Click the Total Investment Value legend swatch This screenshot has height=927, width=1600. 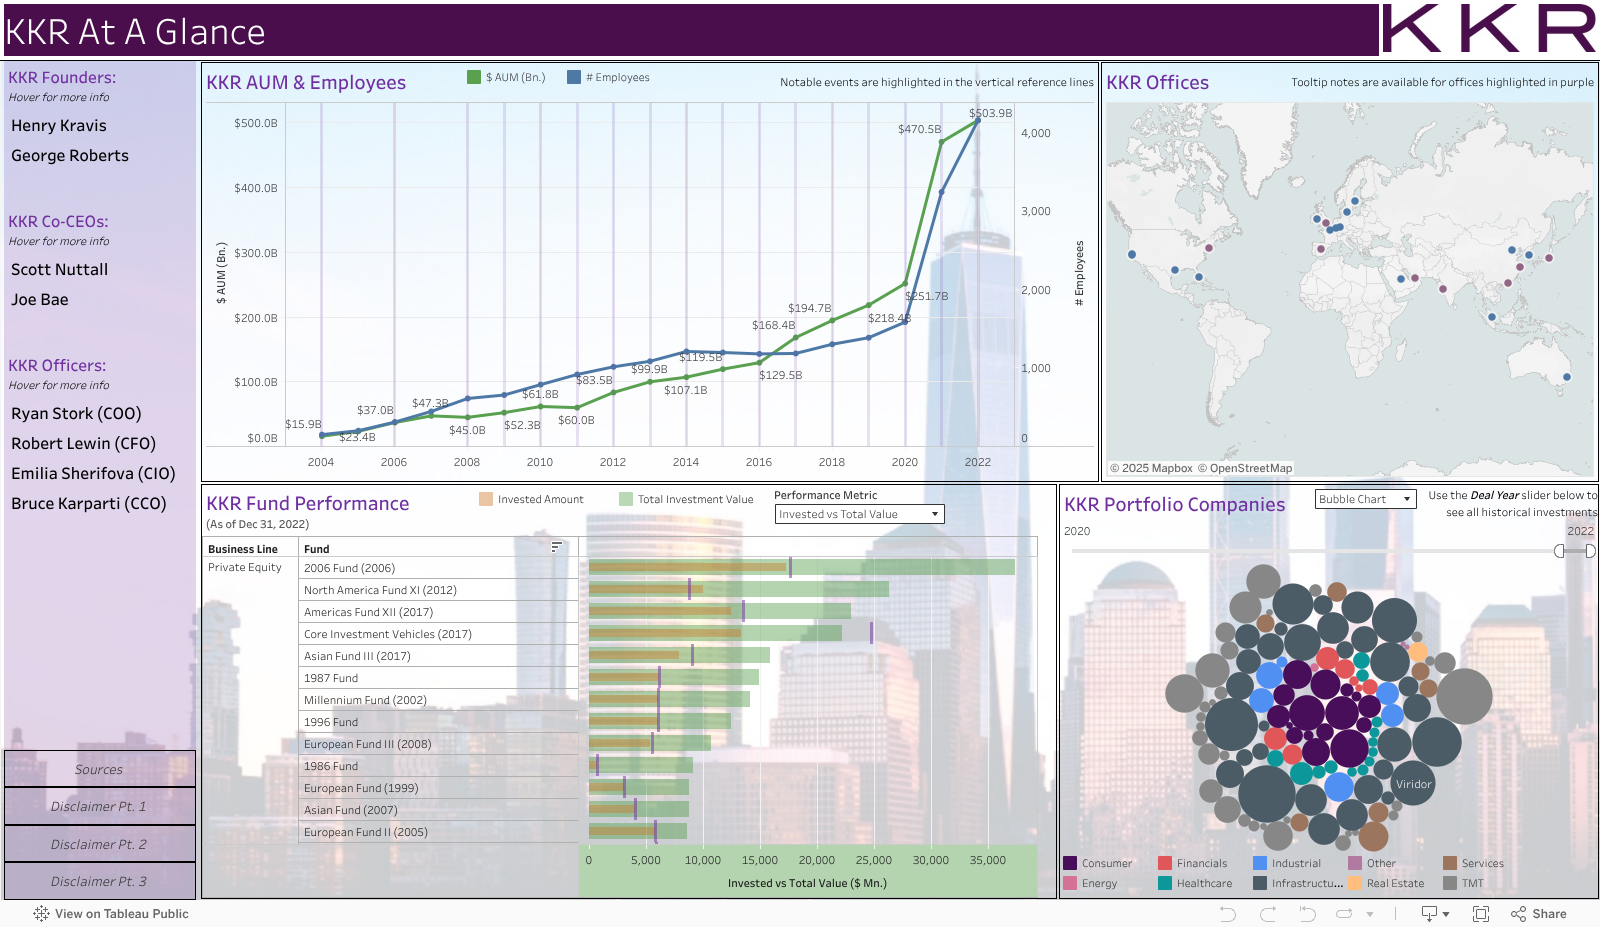tap(626, 499)
